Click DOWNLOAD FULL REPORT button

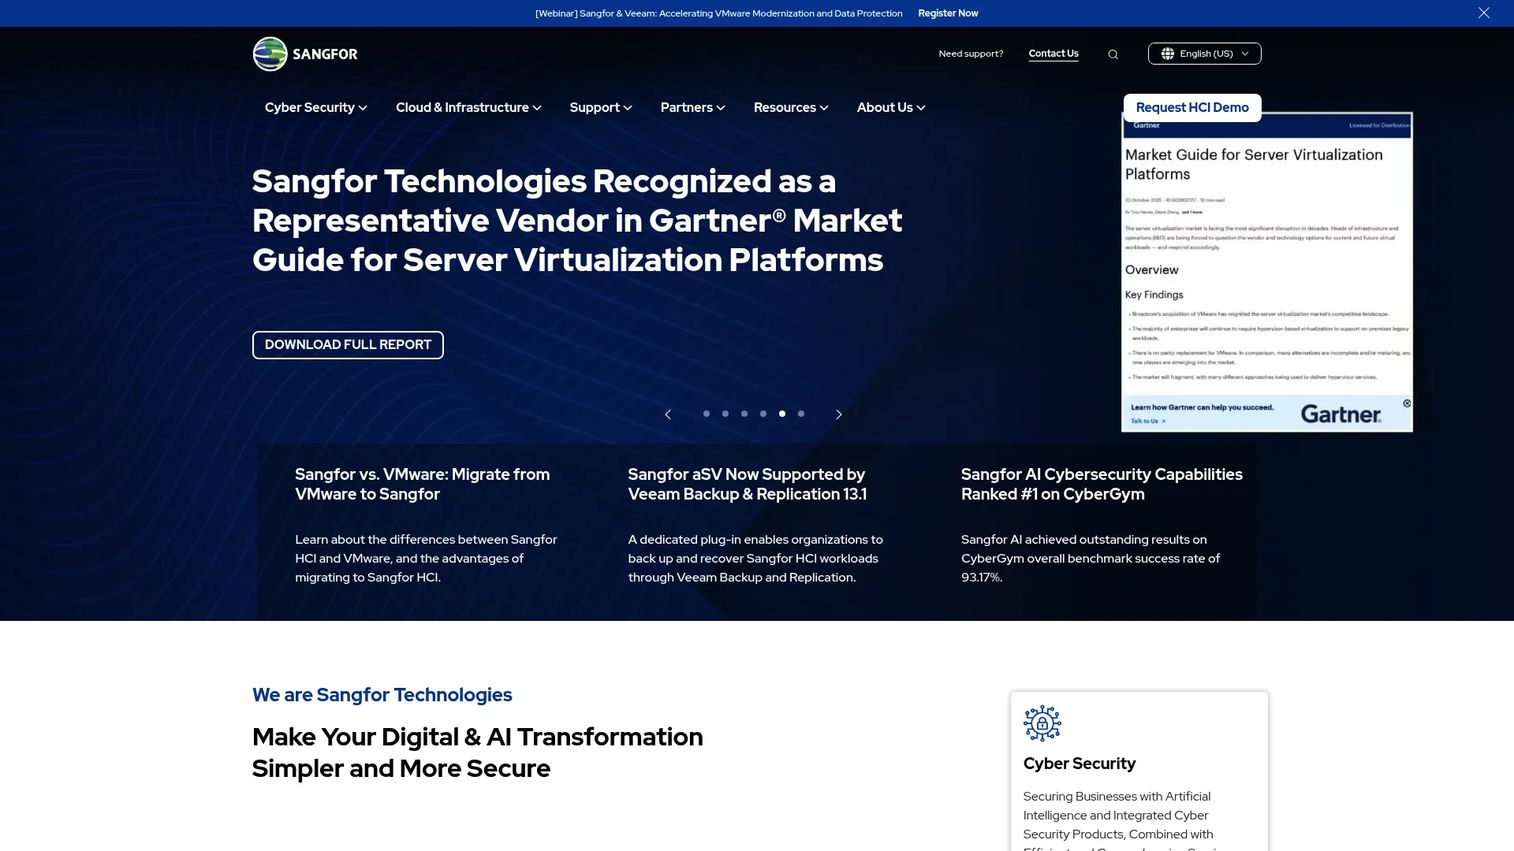point(348,345)
